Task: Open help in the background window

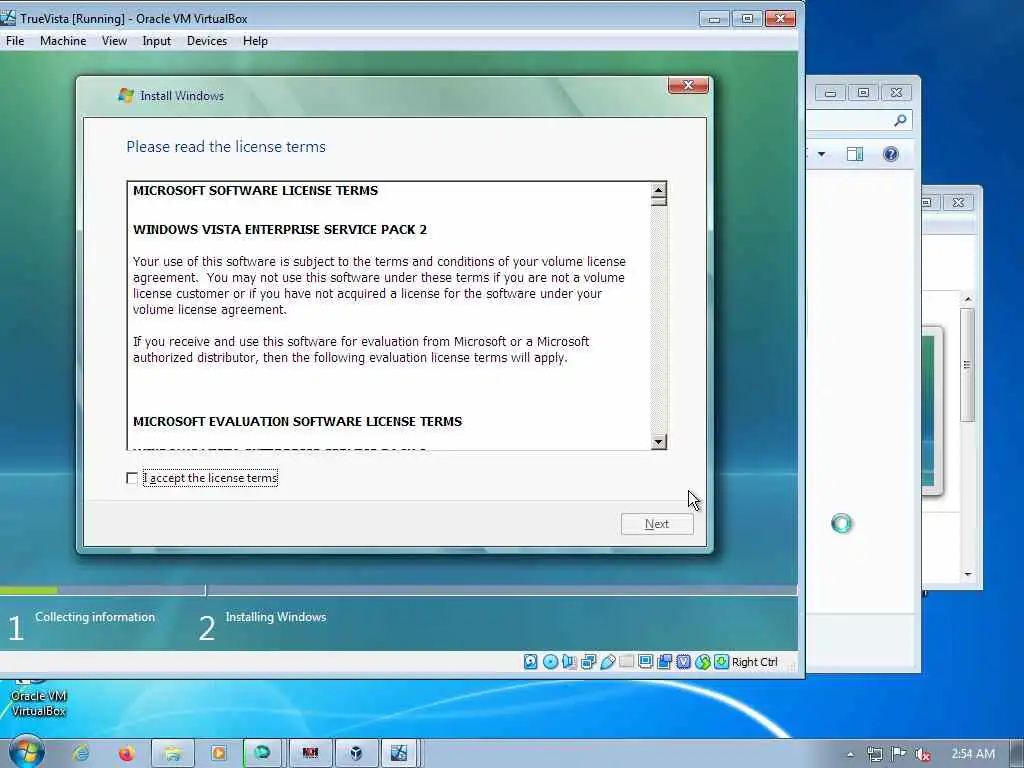Action: coord(891,154)
